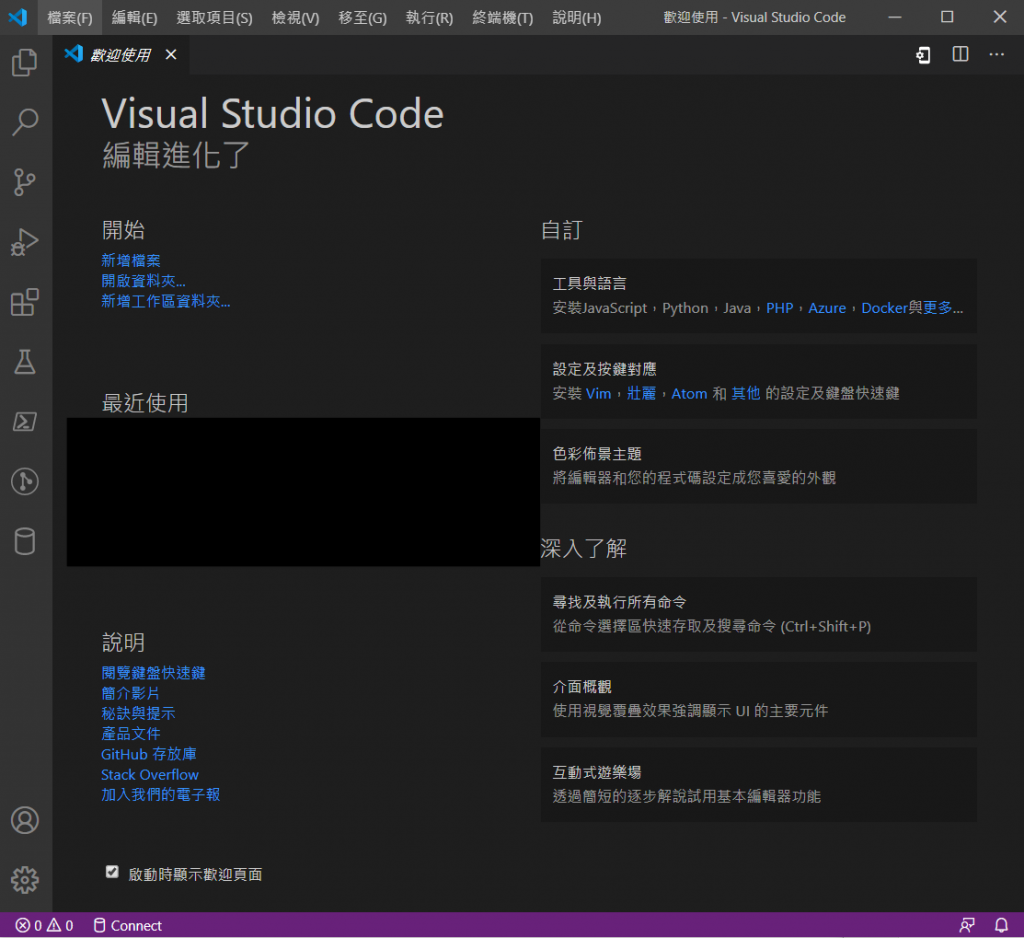Click the 新增工作區資料夾... link
1024x938 pixels.
[x=166, y=301]
